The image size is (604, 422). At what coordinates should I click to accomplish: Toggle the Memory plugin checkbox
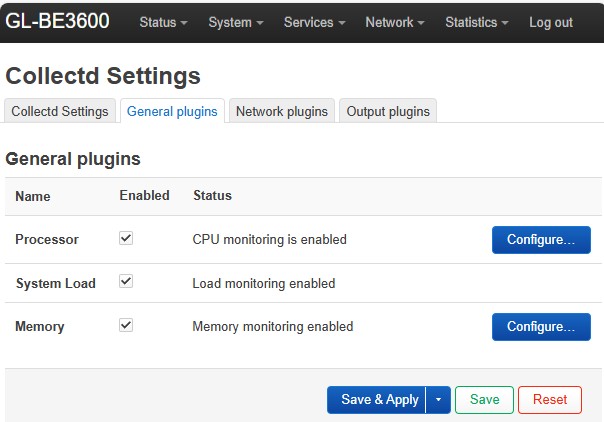click(x=126, y=325)
